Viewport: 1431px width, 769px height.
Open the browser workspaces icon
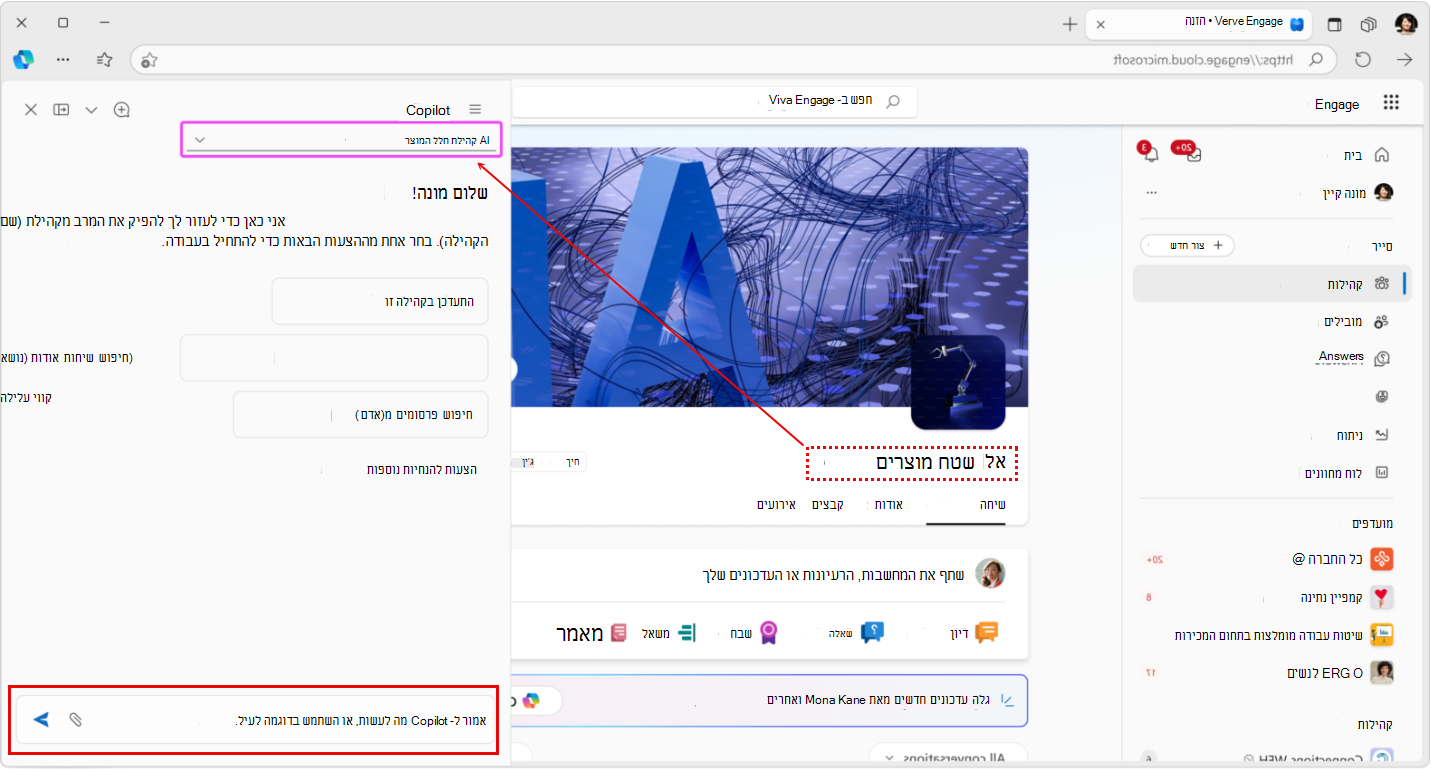(x=1369, y=23)
